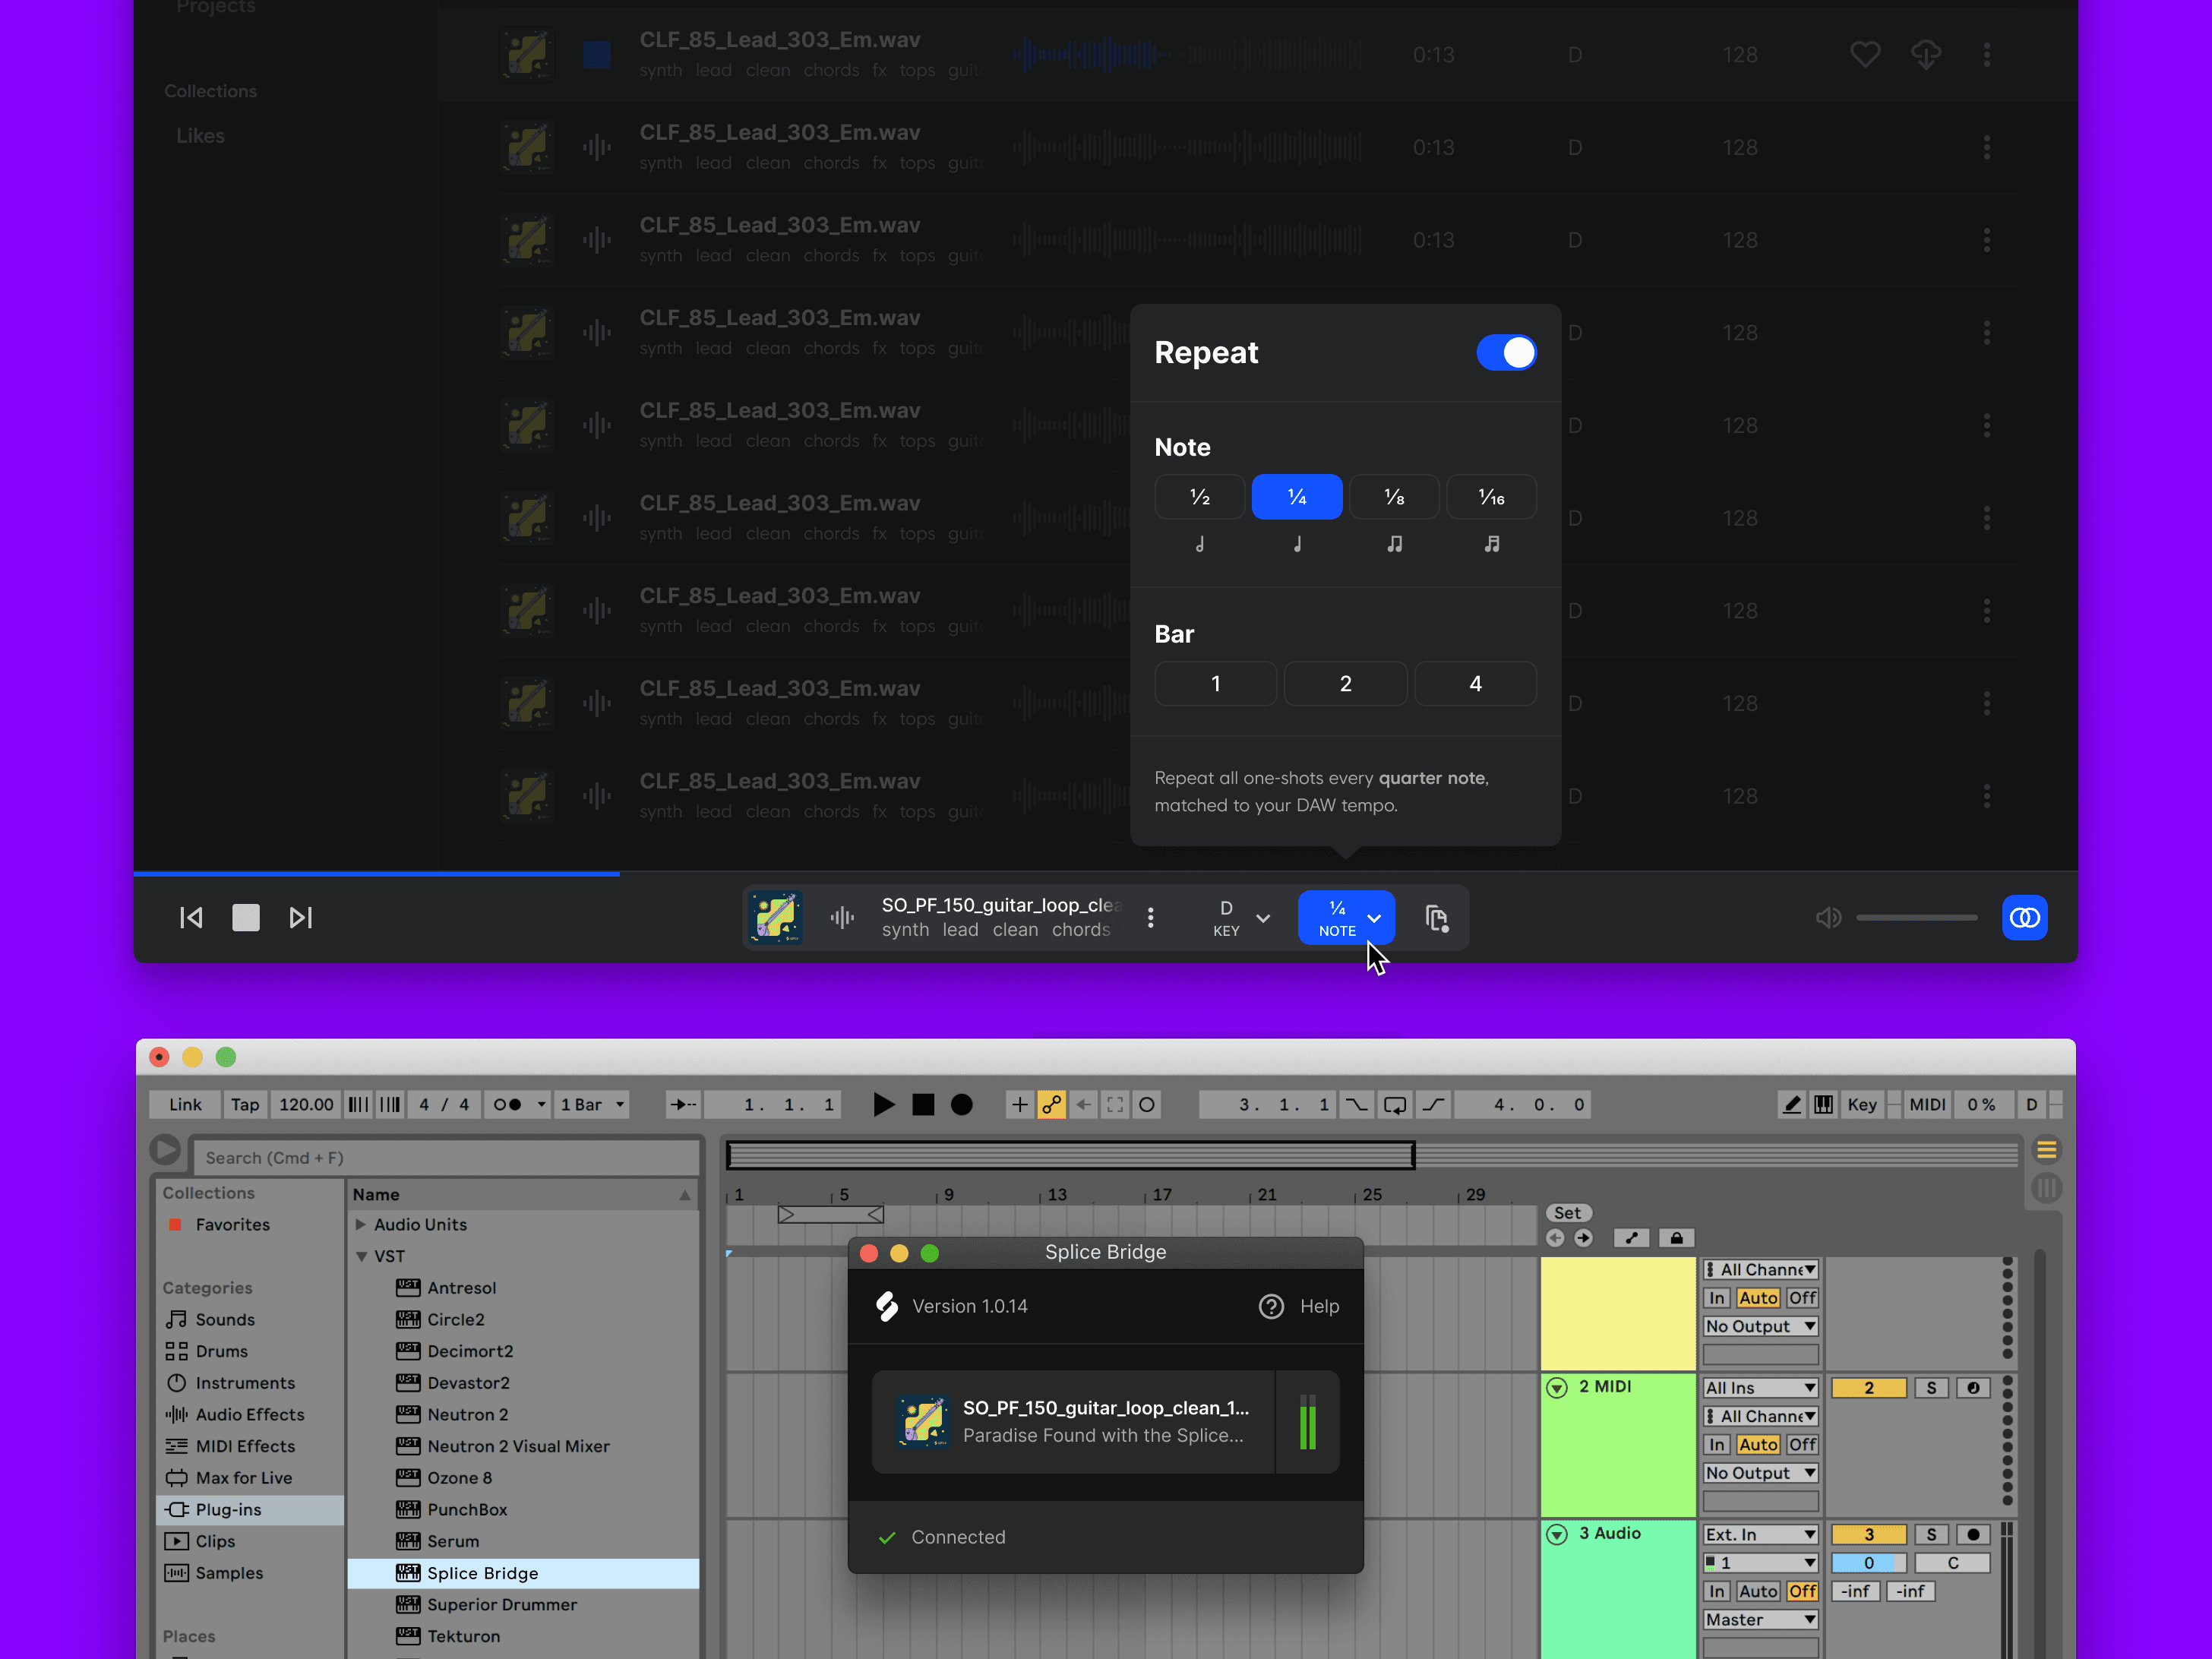Viewport: 2212px width, 1659px height.
Task: Skip to next sample in Splice player
Action: pos(301,918)
